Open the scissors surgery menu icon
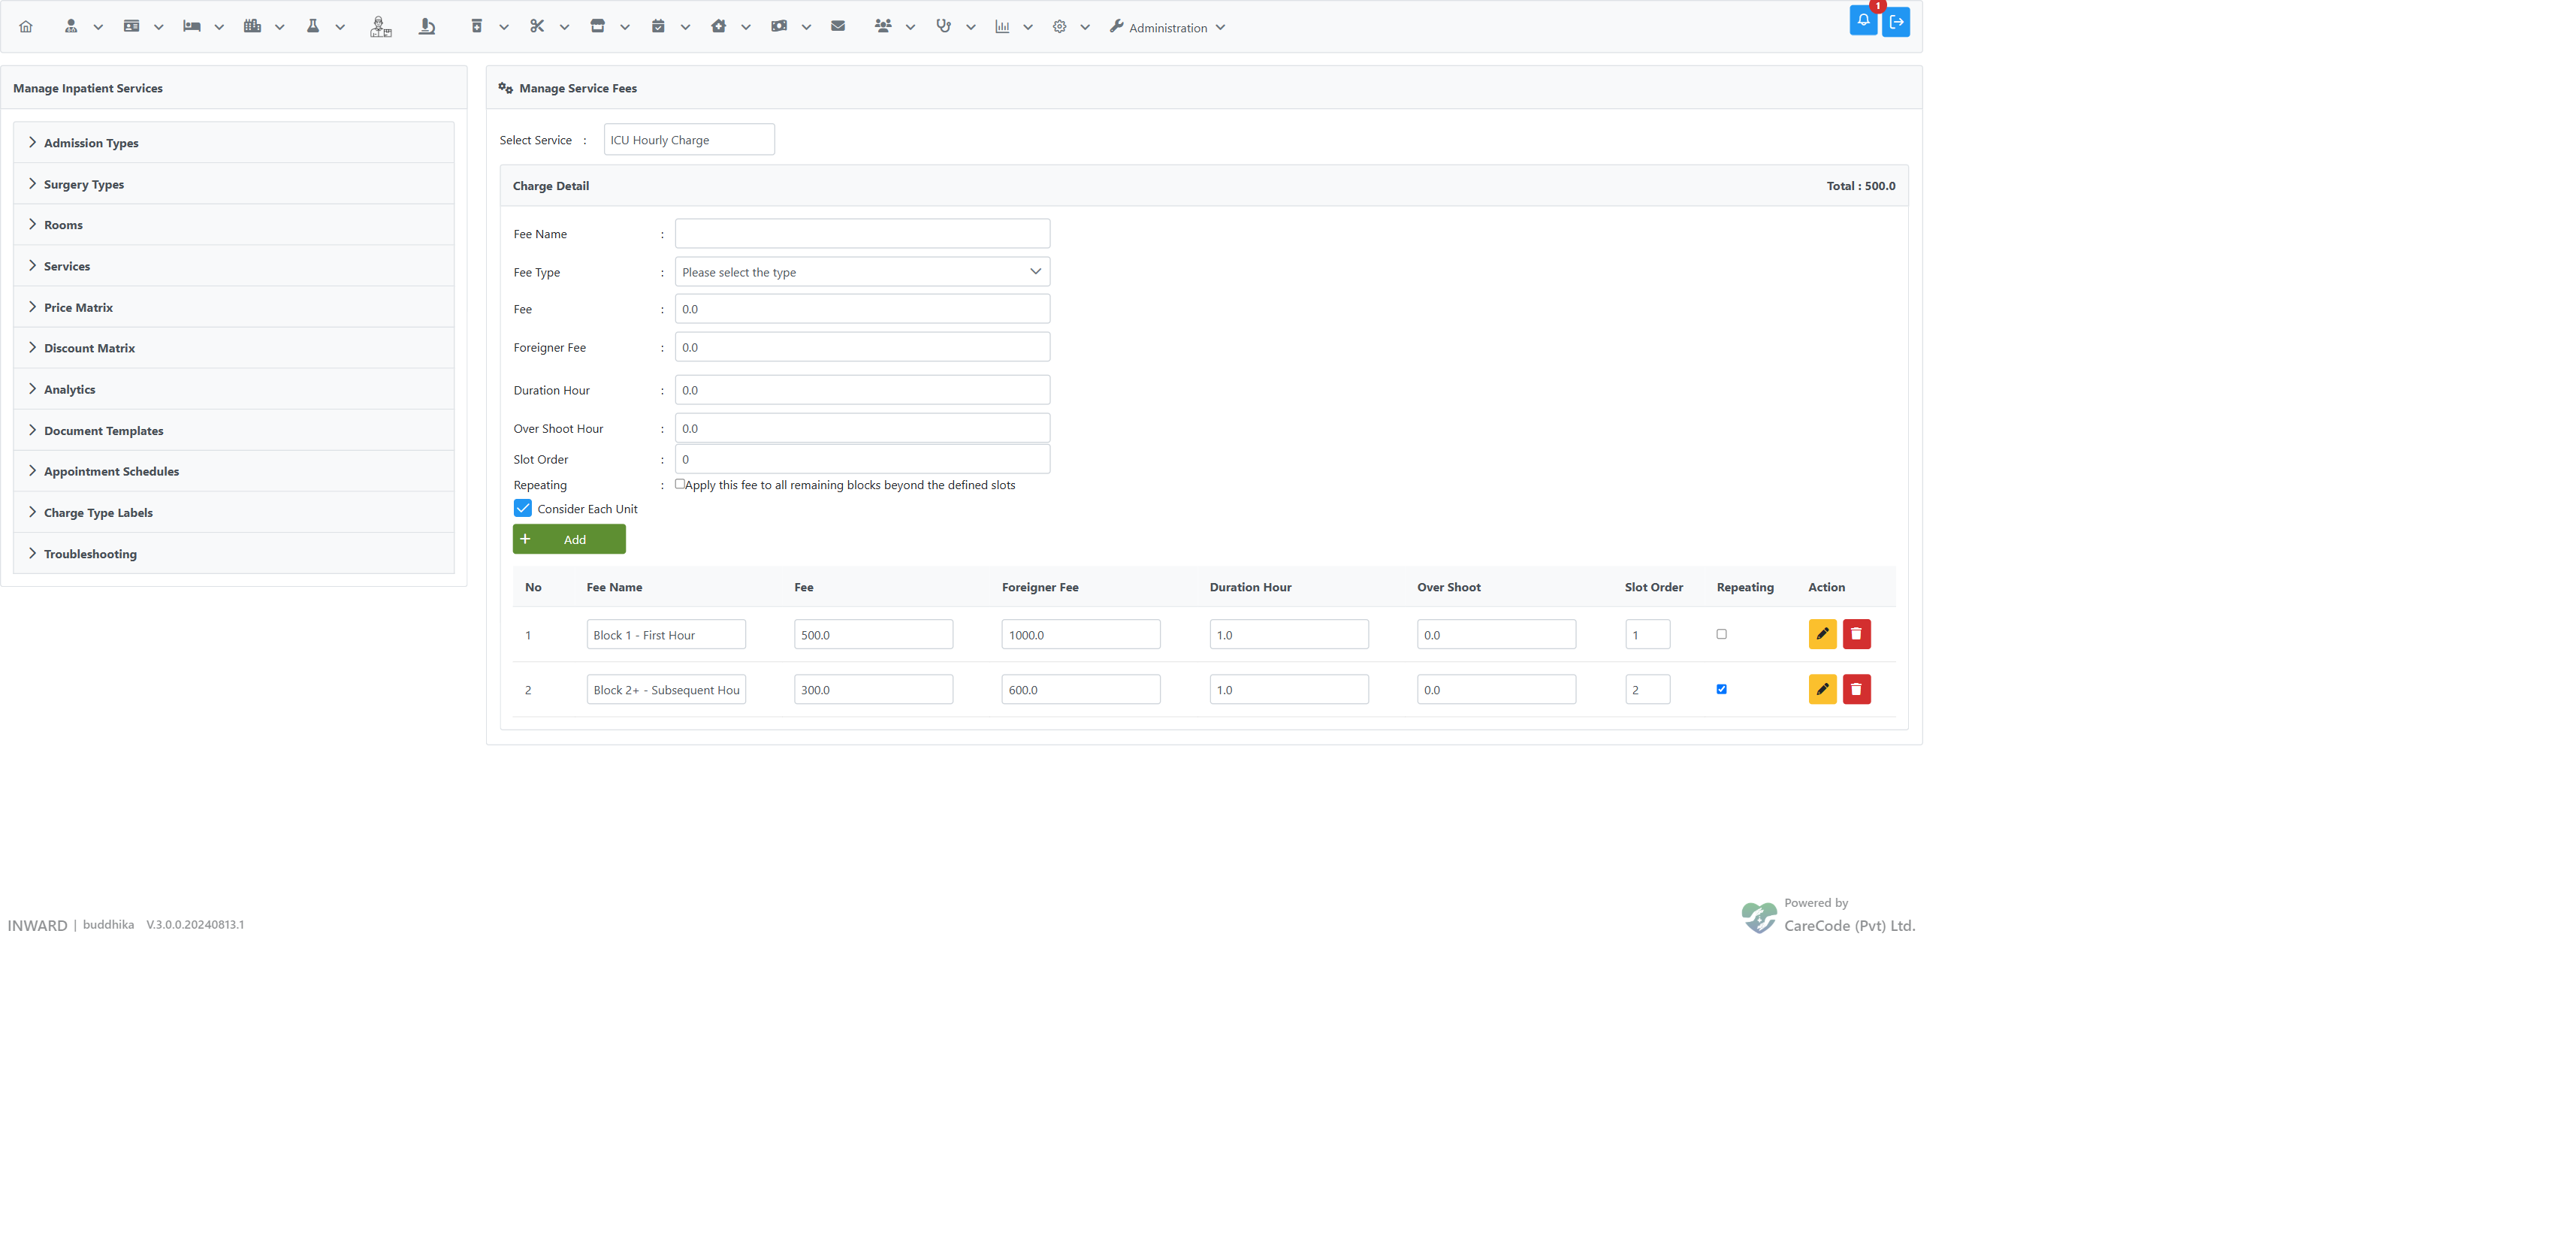Image resolution: width=2576 pixels, height=1242 pixels. (537, 27)
